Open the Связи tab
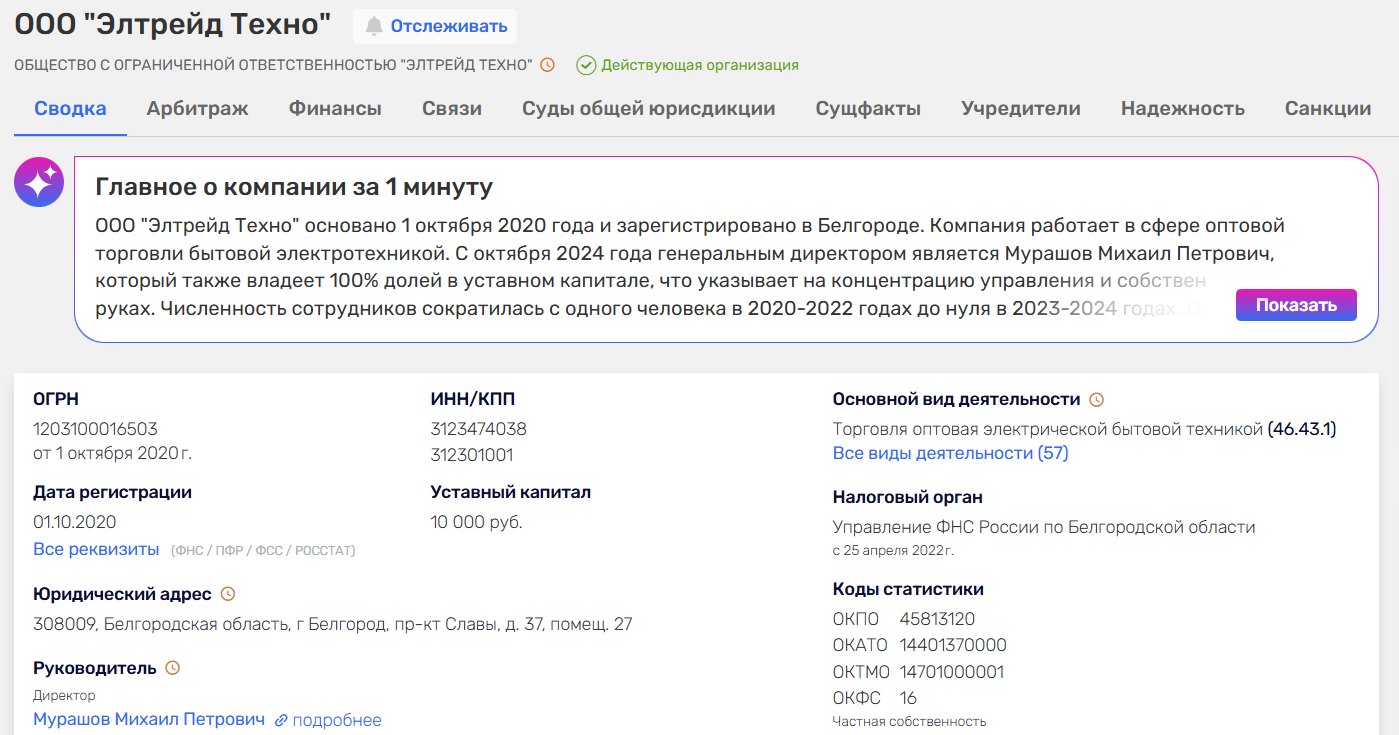The image size is (1399, 735). (452, 108)
